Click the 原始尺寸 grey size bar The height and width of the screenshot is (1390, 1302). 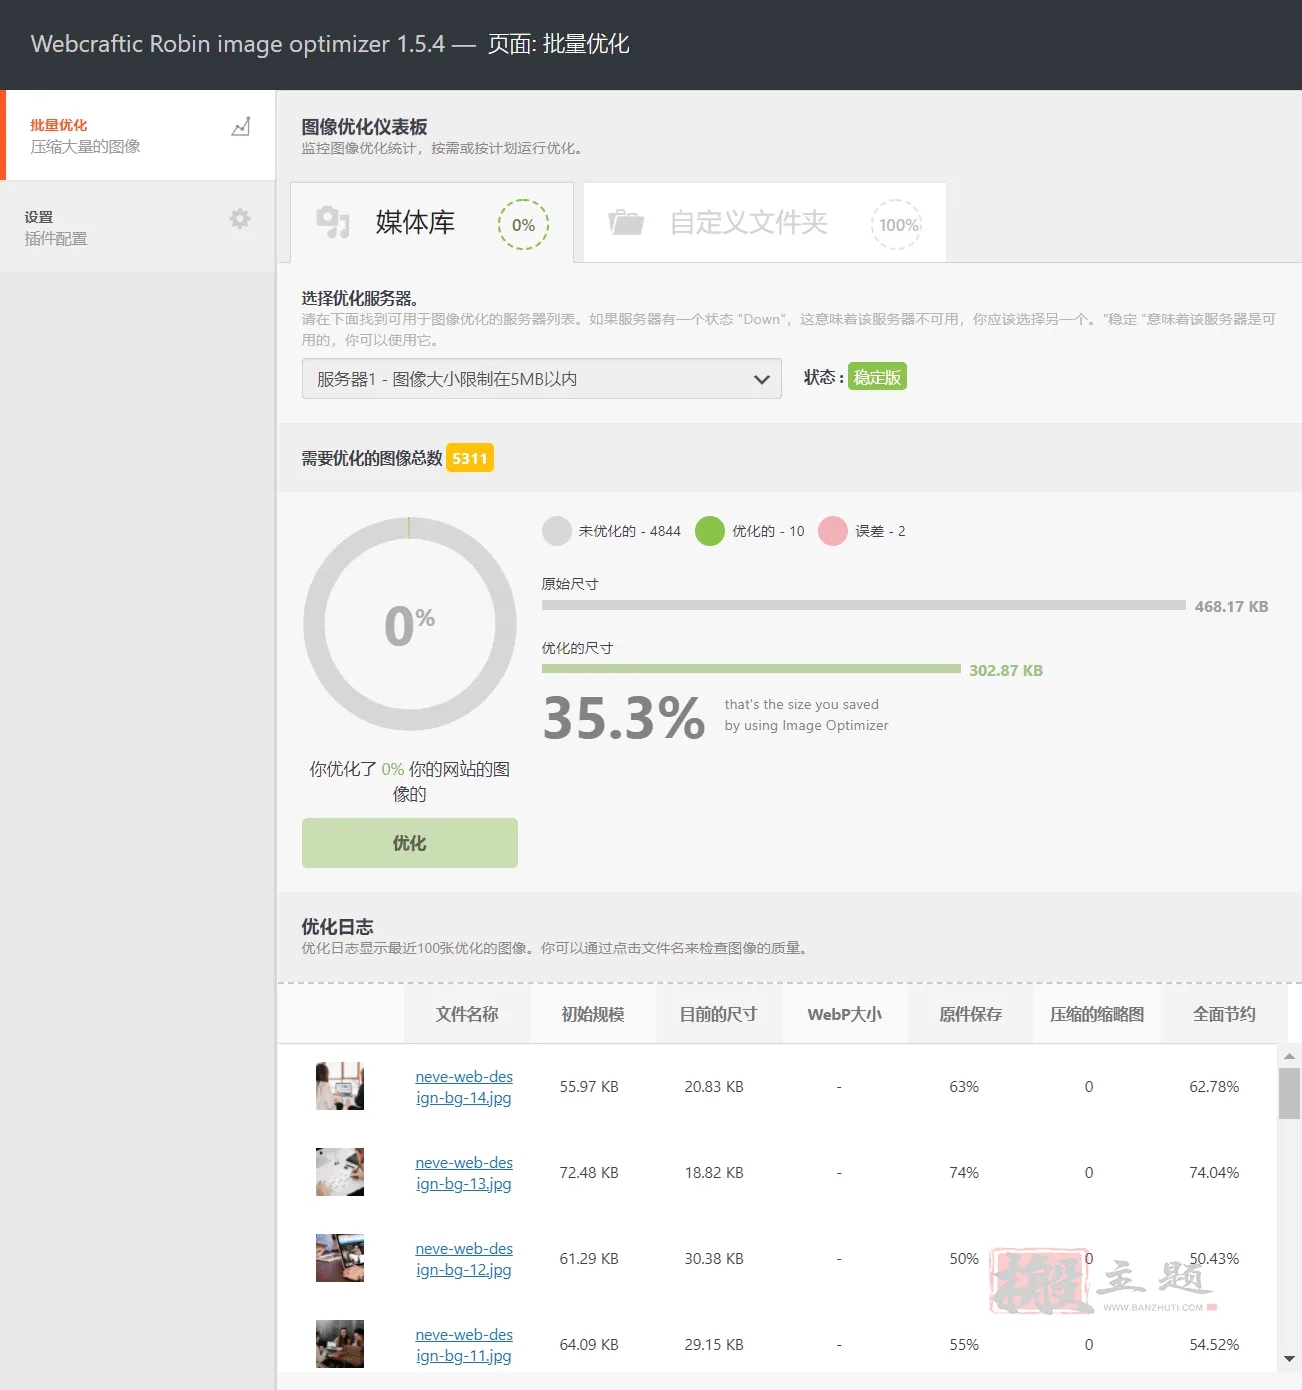864,605
